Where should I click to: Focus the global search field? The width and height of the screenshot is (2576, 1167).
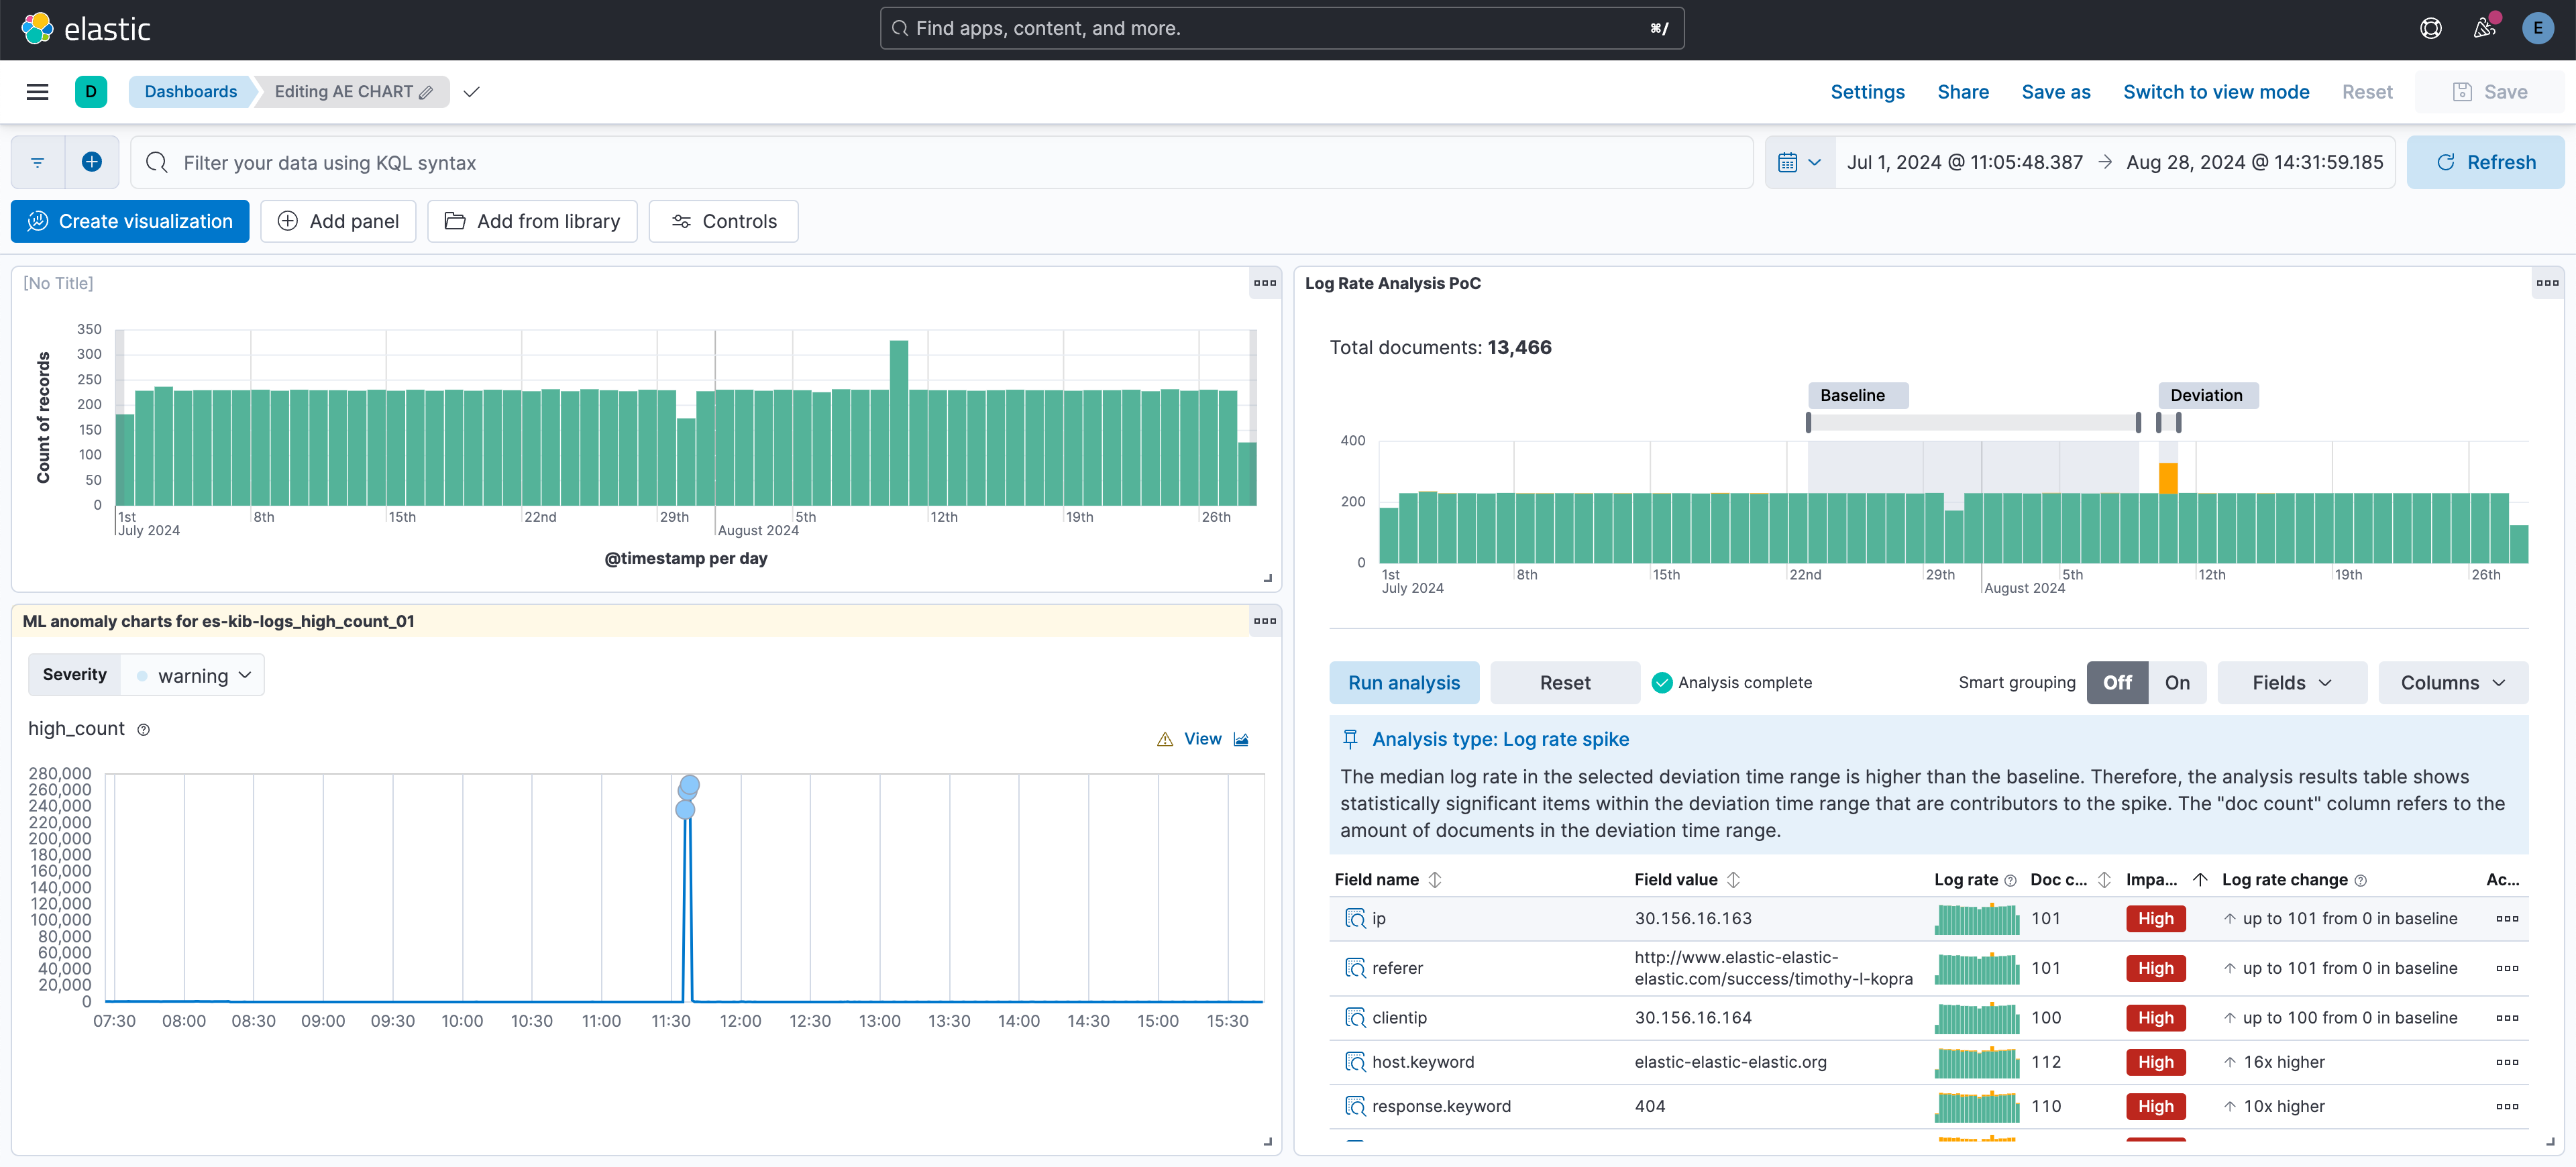pyautogui.click(x=1281, y=28)
